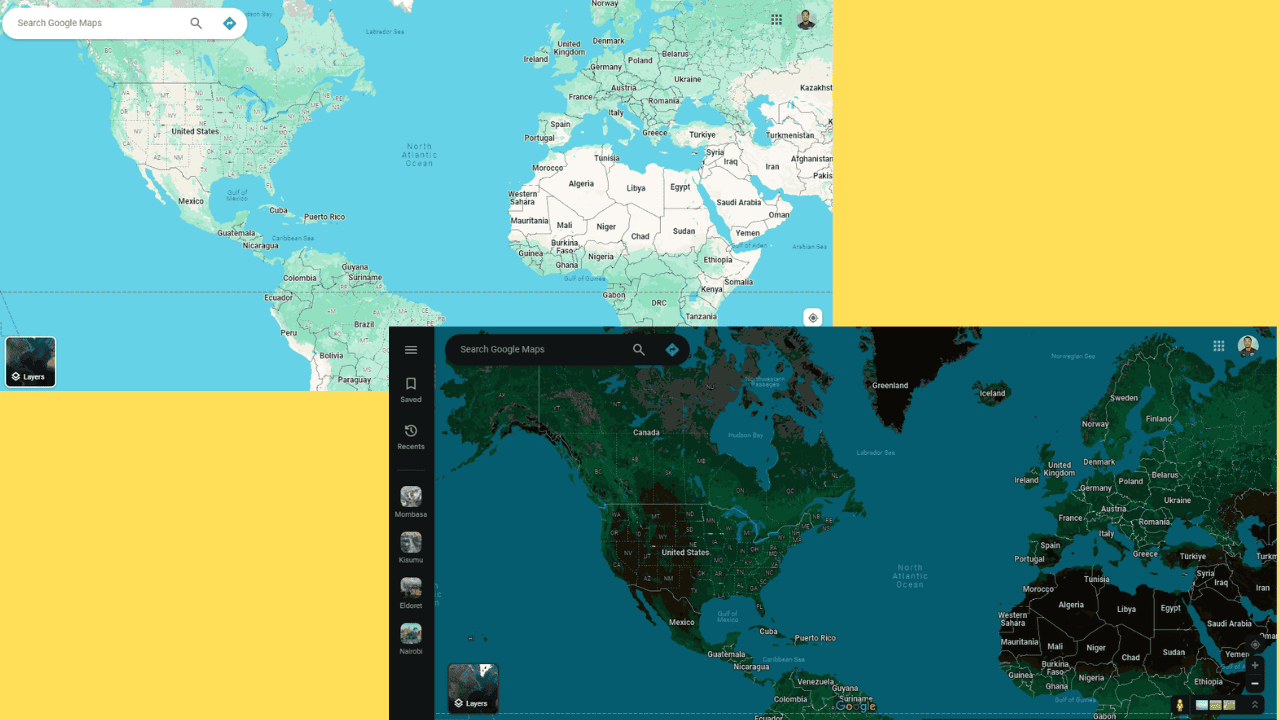Screen dimensions: 1280x720
Task: Click search magnifier in dark Maps window
Action: point(639,350)
